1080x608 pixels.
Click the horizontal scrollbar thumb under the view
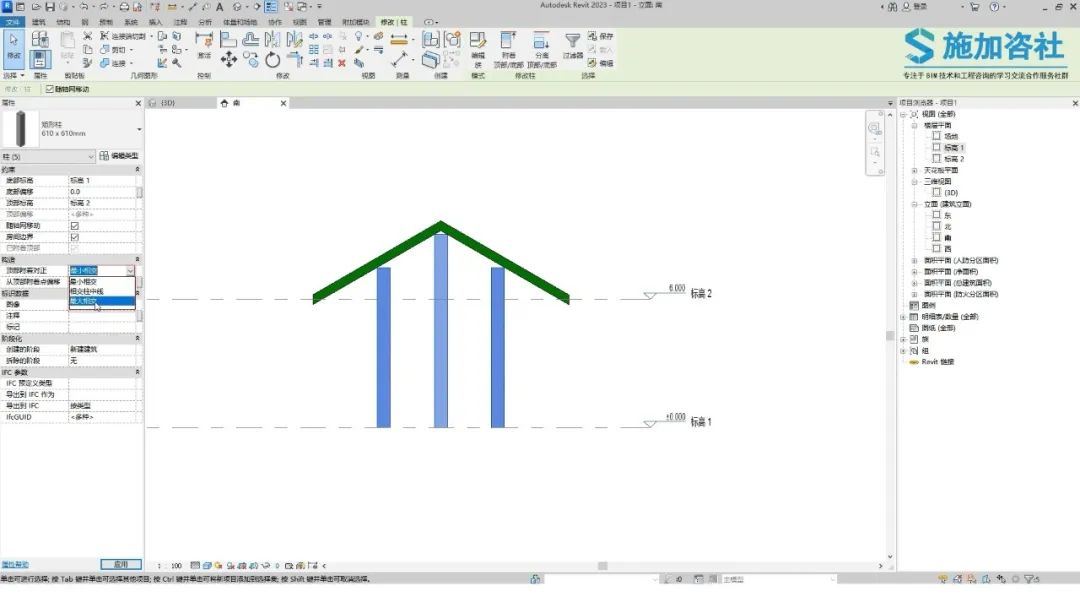603,566
